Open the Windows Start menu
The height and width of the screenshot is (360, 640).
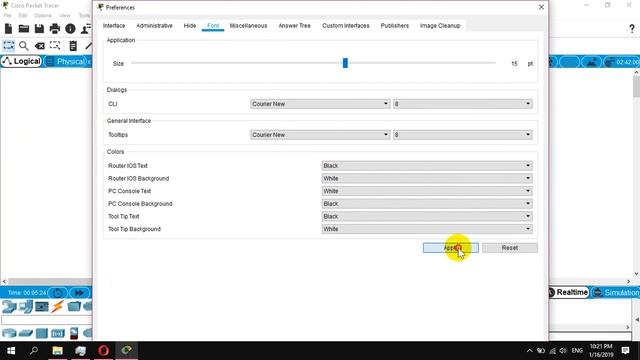pos(11,351)
